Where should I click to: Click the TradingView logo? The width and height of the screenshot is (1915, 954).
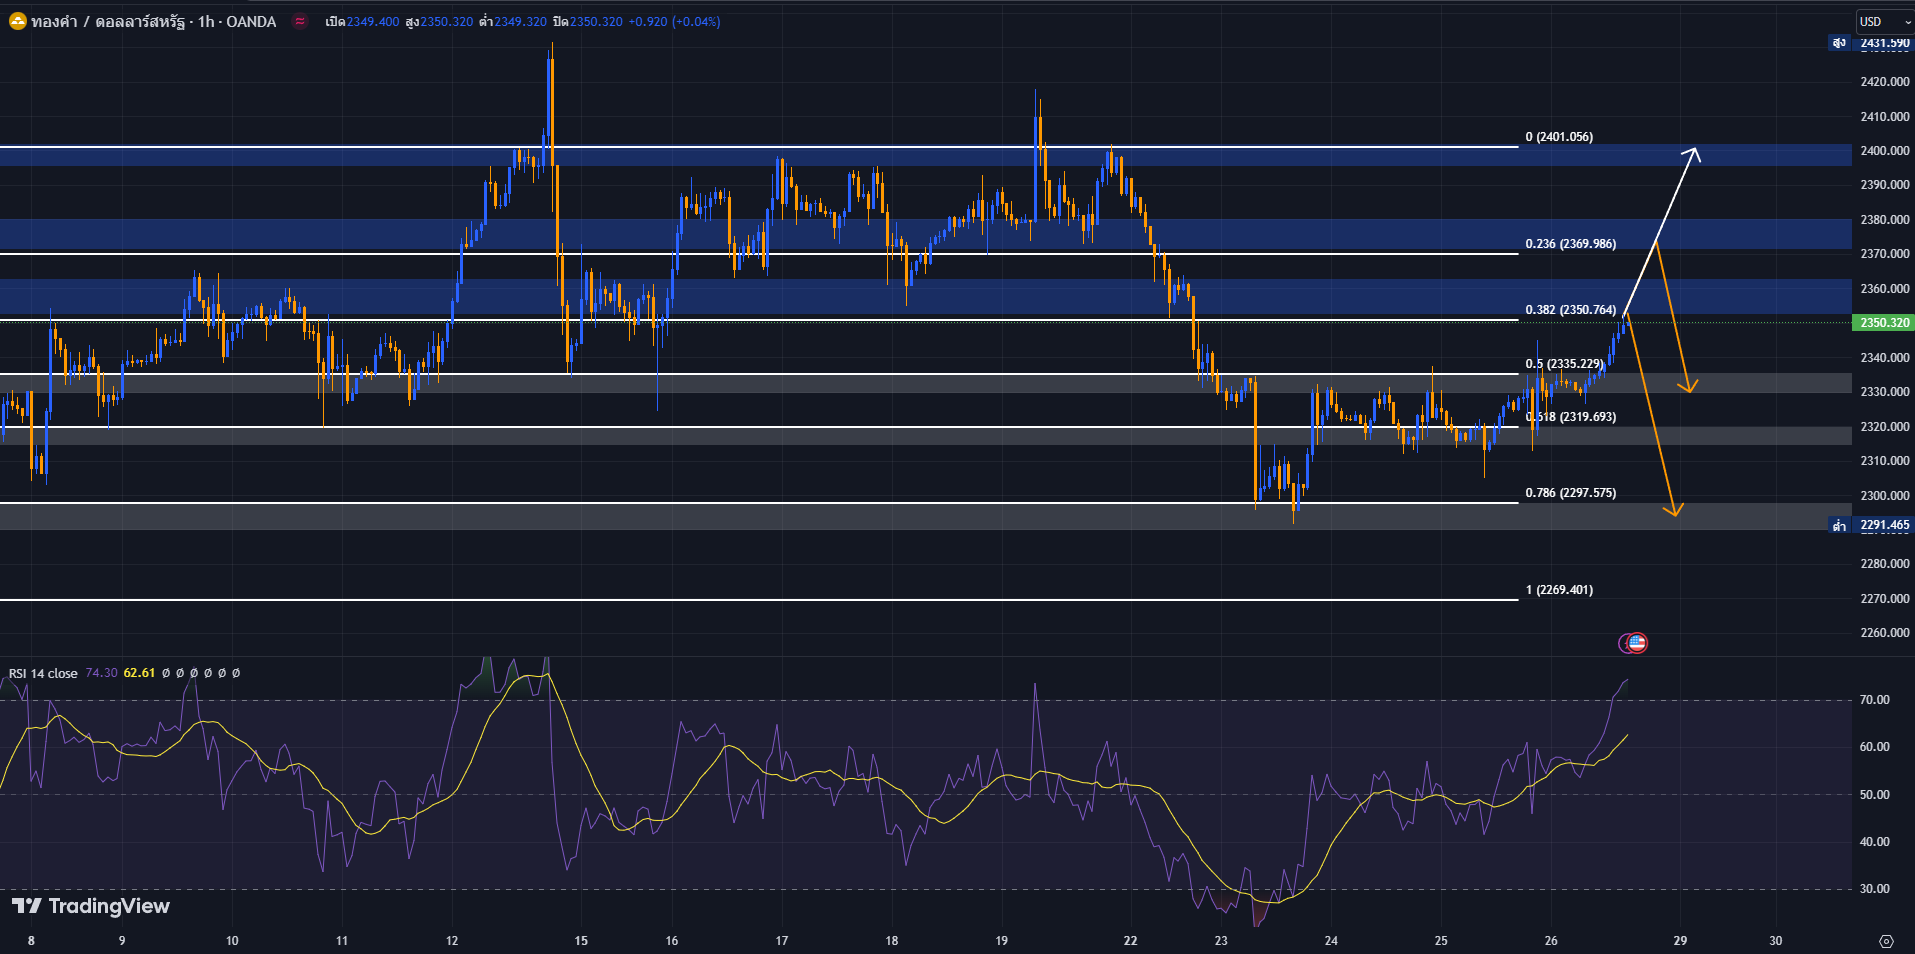pos(91,906)
